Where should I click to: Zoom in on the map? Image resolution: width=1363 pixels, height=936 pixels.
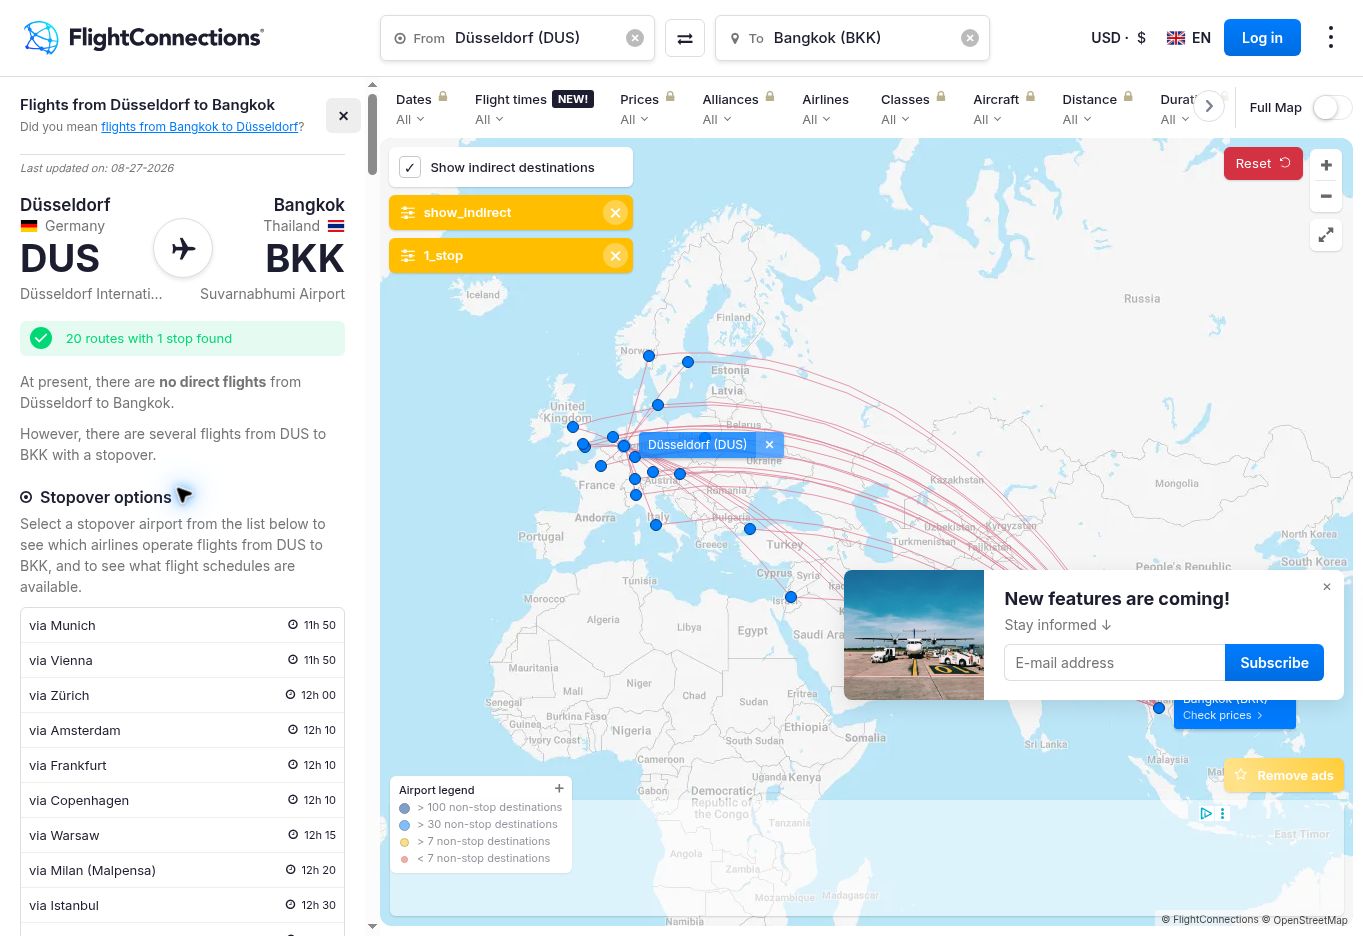[x=1326, y=165]
